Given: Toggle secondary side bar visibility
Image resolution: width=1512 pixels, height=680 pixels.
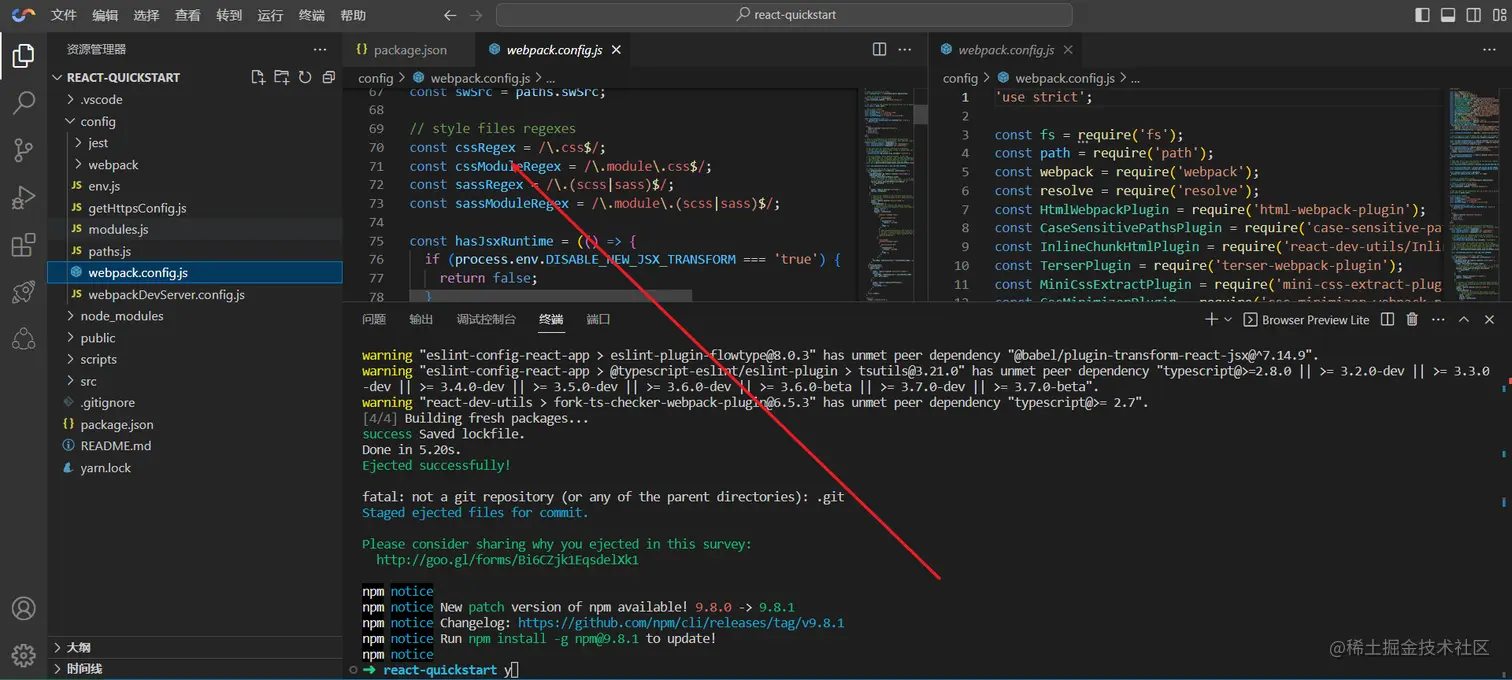Looking at the screenshot, I should [1473, 15].
